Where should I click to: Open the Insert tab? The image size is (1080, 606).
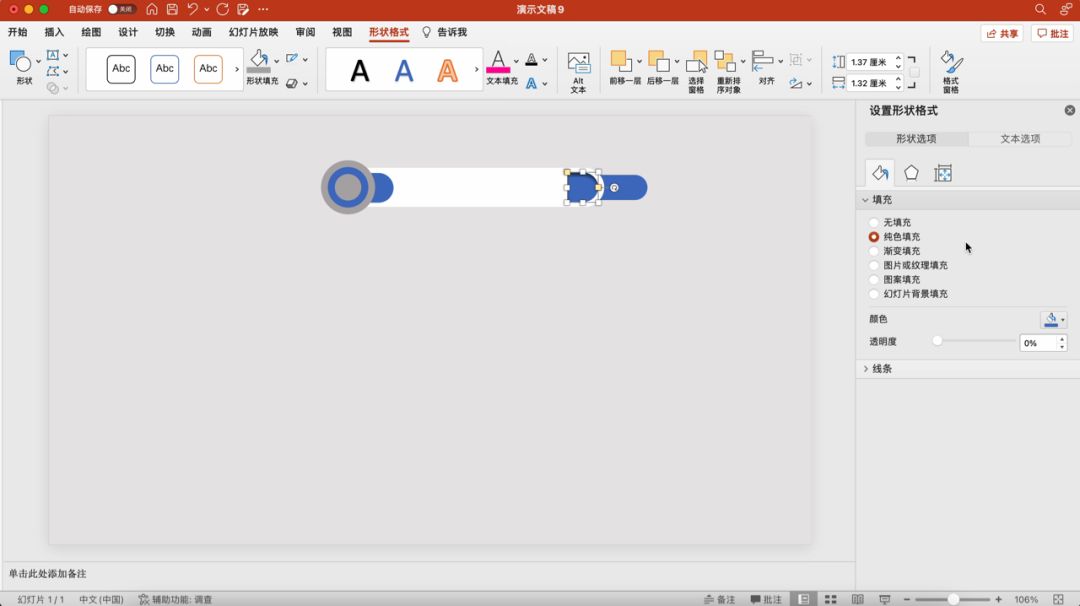[54, 32]
